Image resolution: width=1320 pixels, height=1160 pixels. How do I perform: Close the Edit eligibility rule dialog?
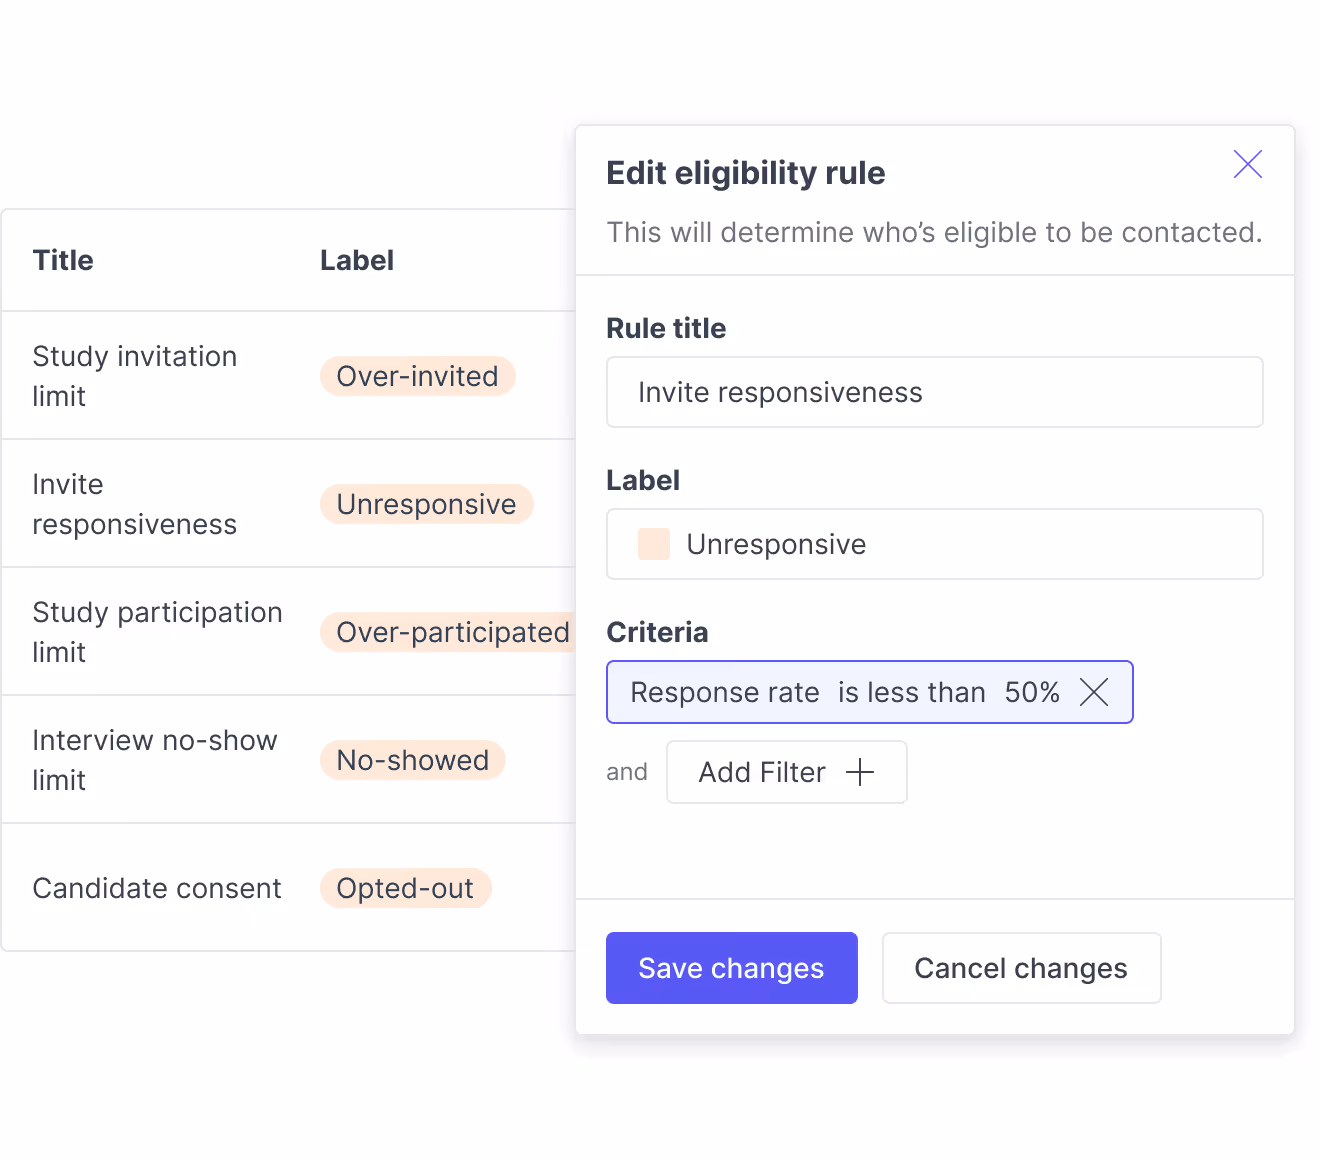click(x=1247, y=164)
